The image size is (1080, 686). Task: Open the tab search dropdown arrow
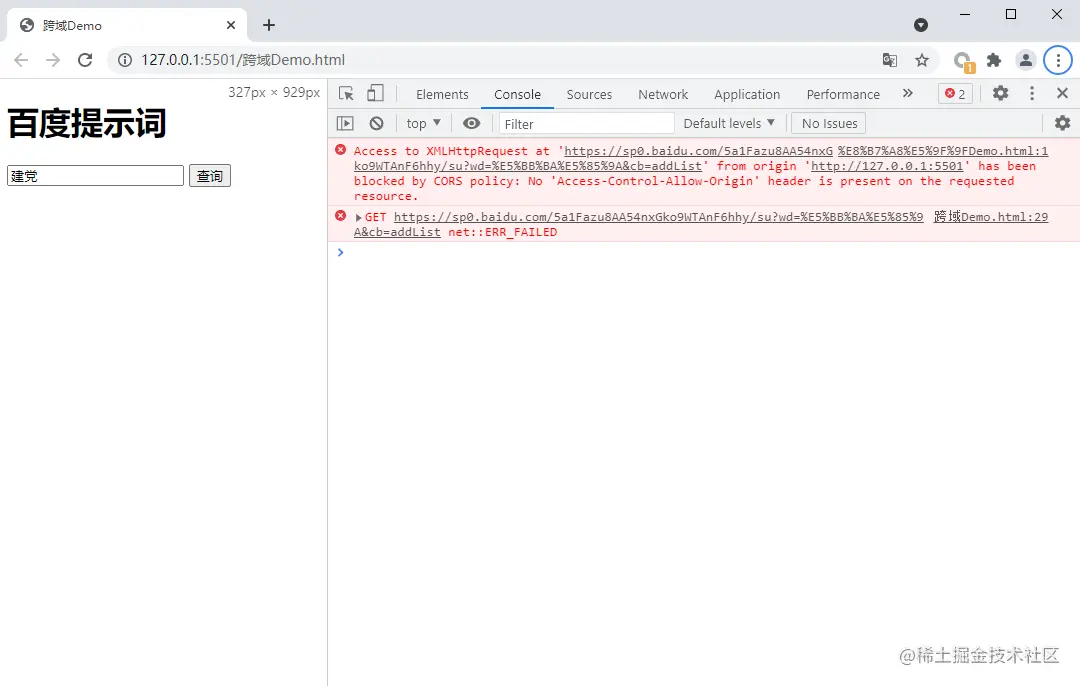[x=921, y=25]
